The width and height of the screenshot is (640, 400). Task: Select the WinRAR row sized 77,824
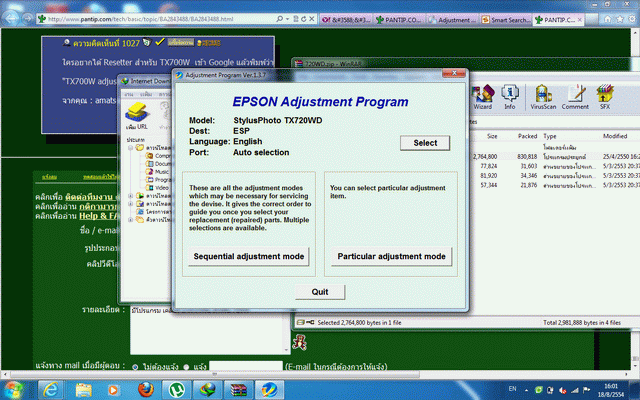click(x=556, y=166)
